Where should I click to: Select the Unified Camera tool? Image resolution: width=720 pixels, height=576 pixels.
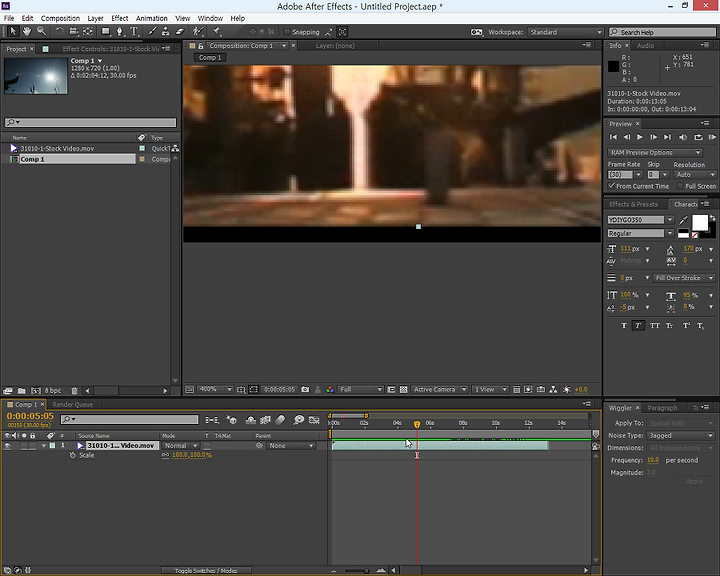pos(73,32)
